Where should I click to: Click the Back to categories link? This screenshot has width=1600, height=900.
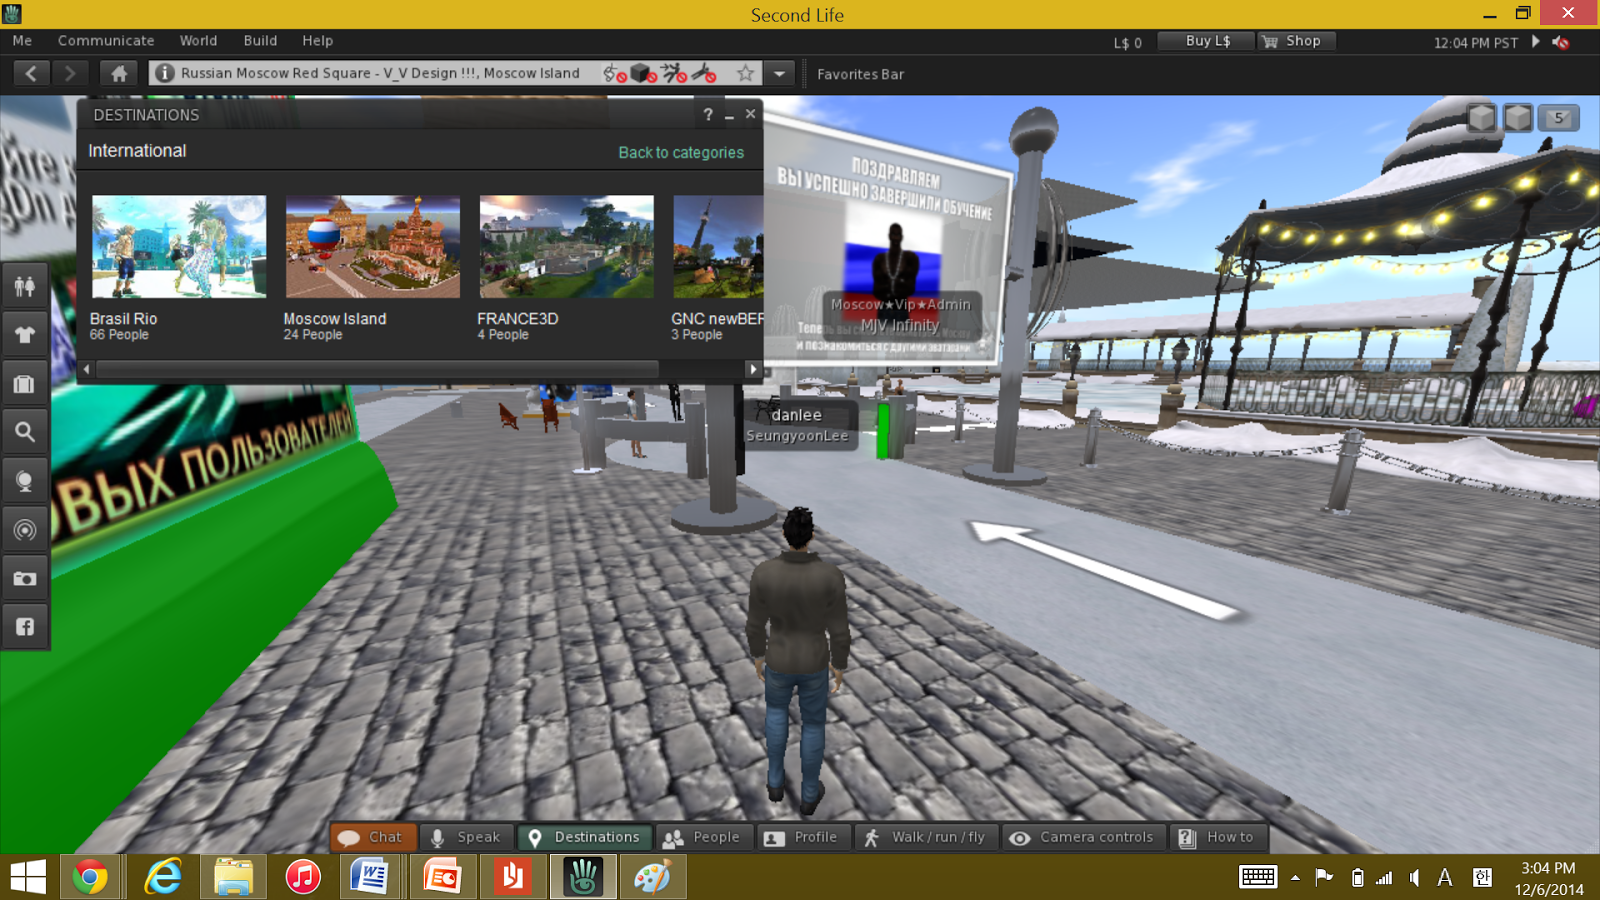click(681, 152)
